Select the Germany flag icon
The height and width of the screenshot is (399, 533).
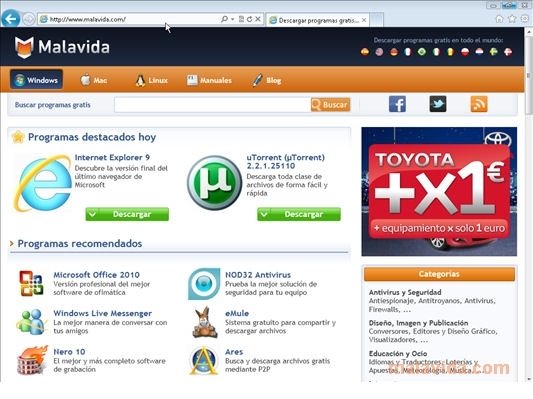tap(394, 52)
